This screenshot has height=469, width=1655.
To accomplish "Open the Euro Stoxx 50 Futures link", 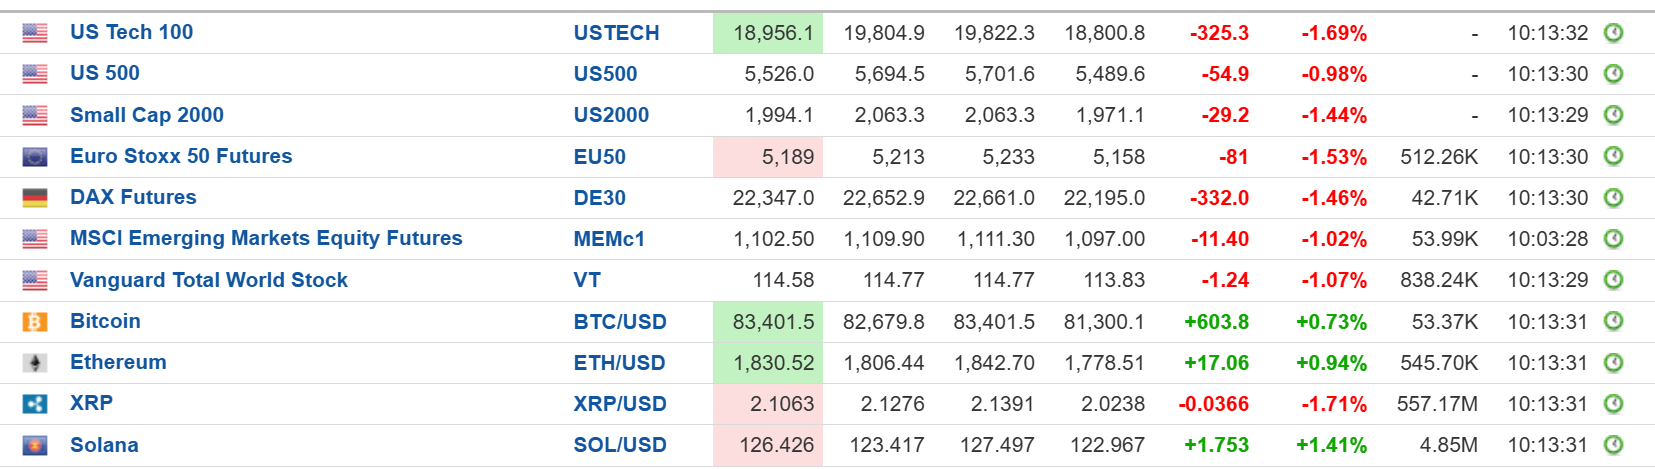I will tap(181, 156).
